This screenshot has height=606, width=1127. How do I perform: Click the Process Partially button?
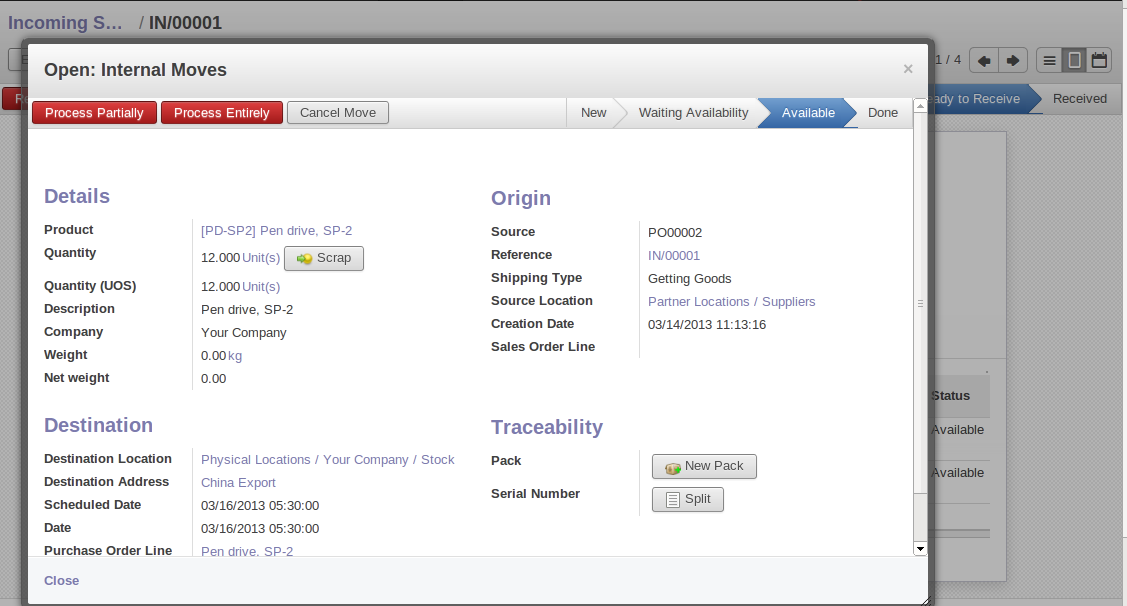94,113
